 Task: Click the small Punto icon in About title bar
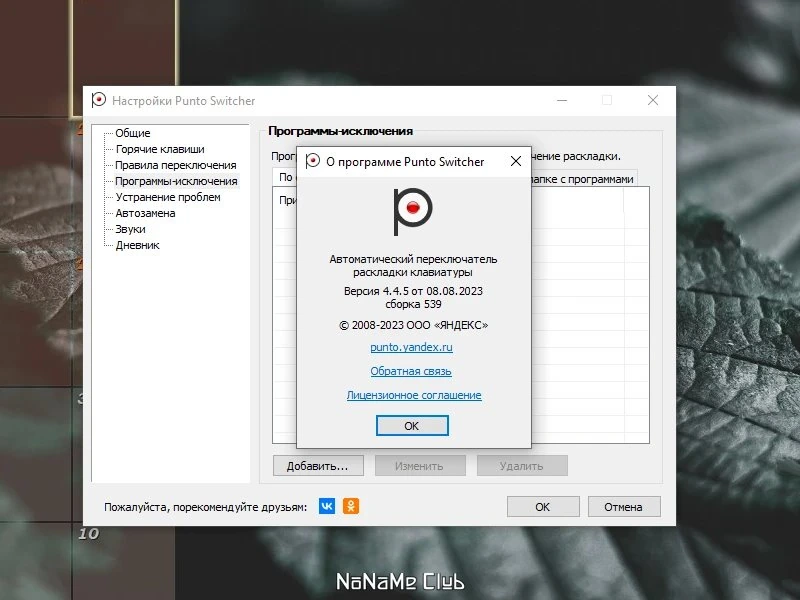tap(312, 161)
